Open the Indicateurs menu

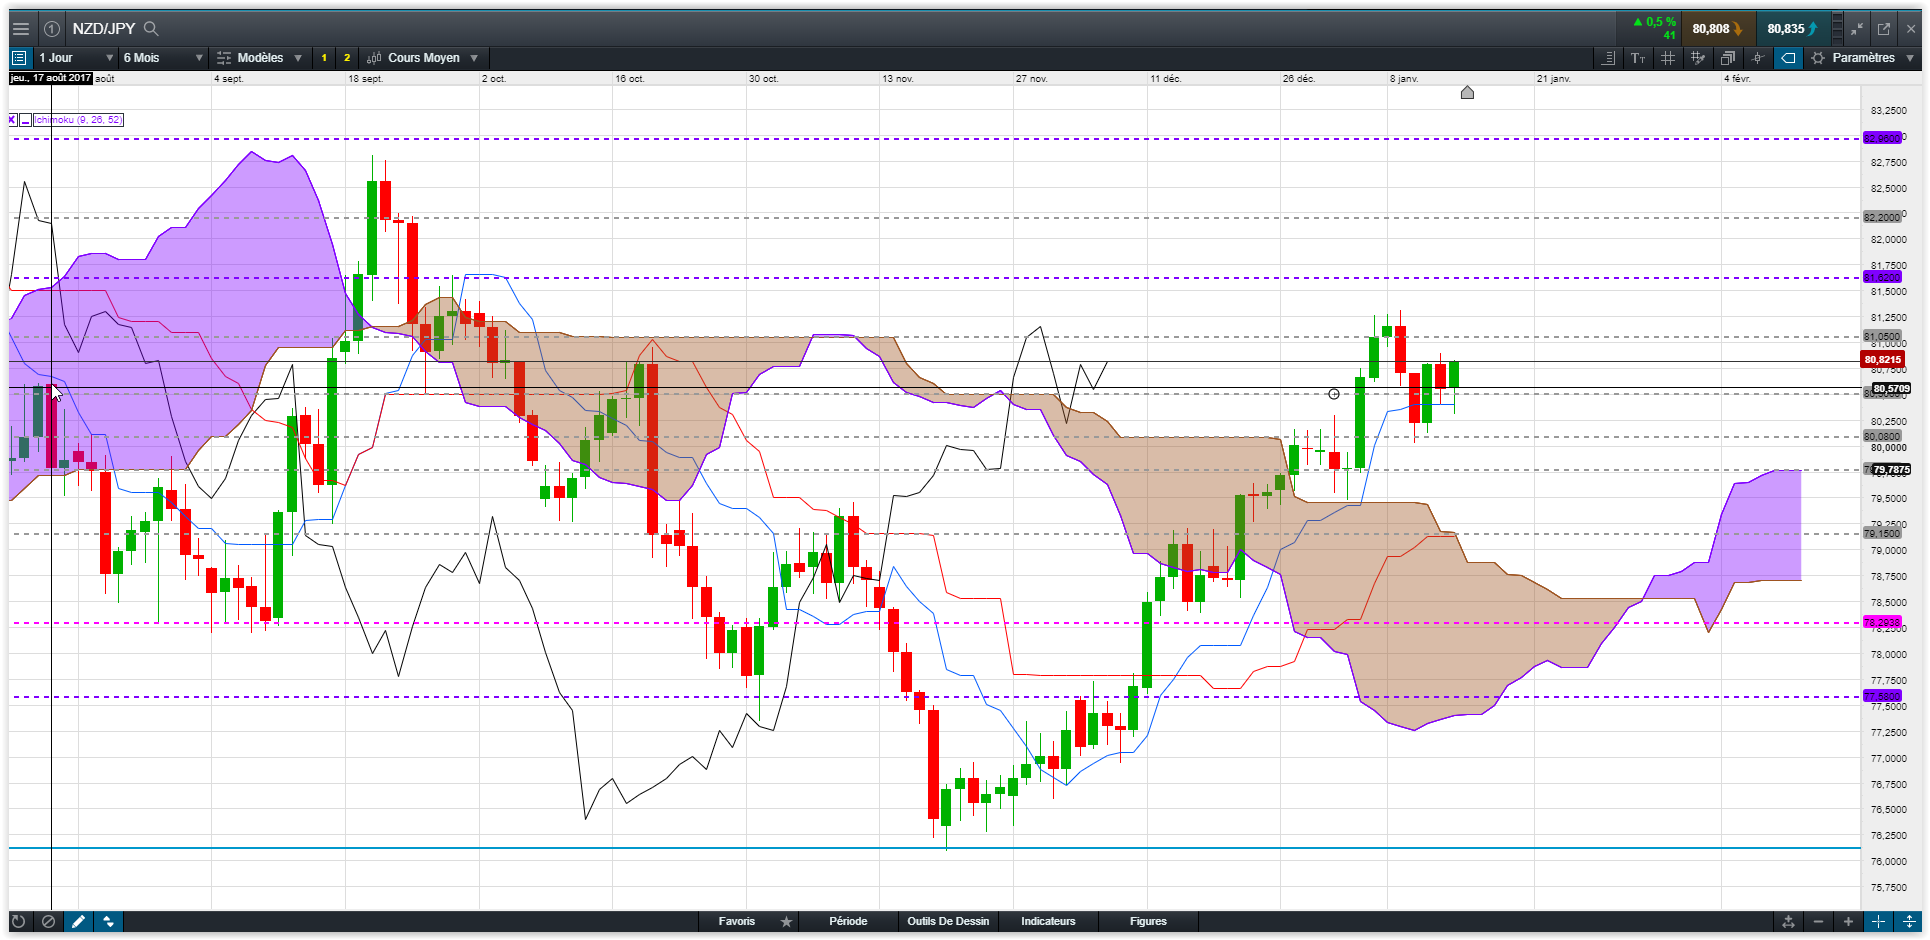[x=1048, y=921]
